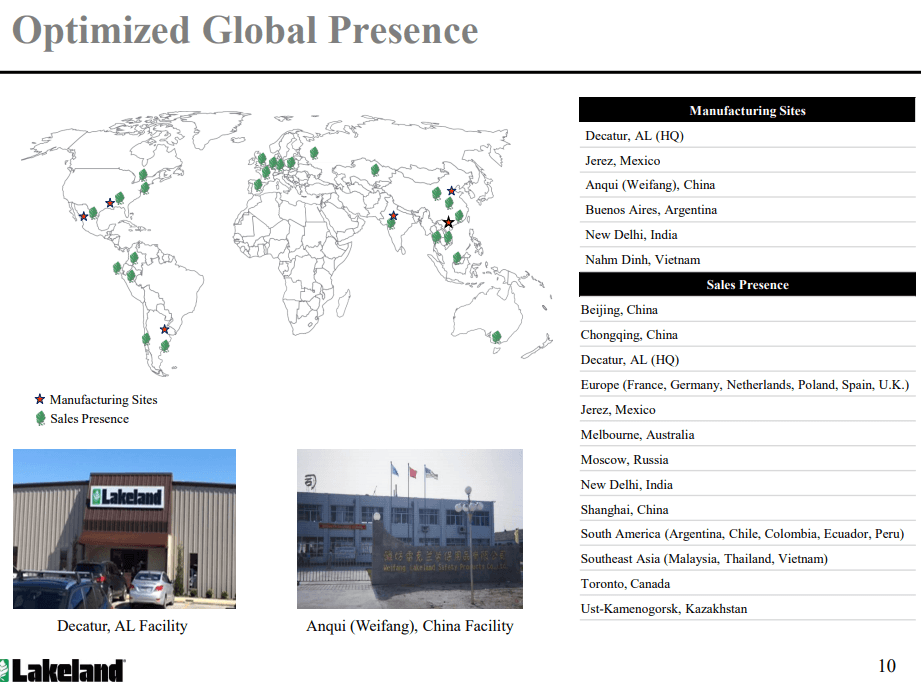
Task: Select the 'Beijing, China' row
Action: [x=747, y=309]
